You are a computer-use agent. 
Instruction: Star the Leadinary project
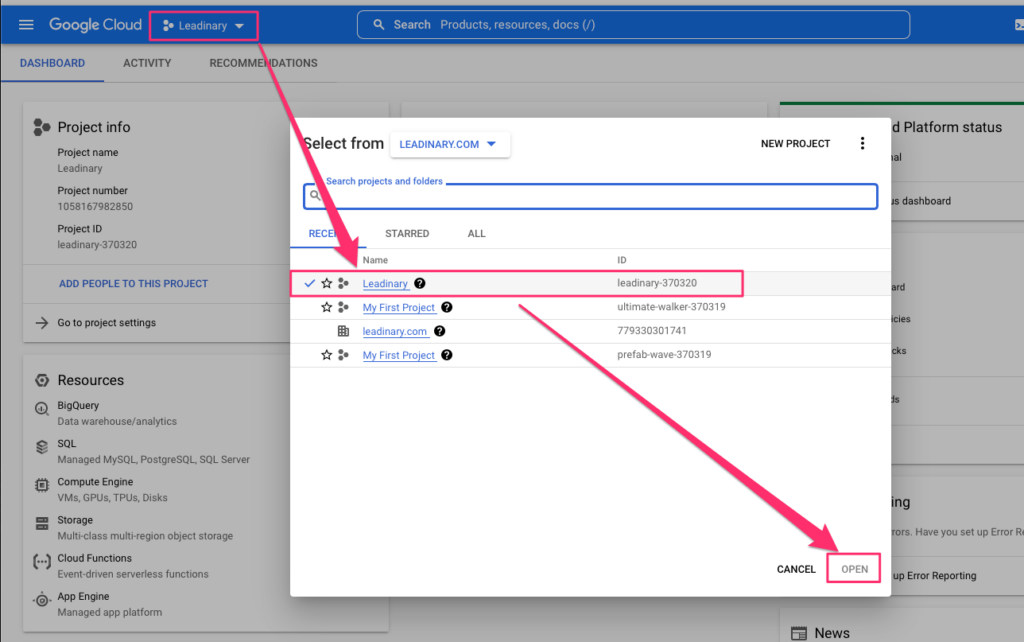point(327,283)
